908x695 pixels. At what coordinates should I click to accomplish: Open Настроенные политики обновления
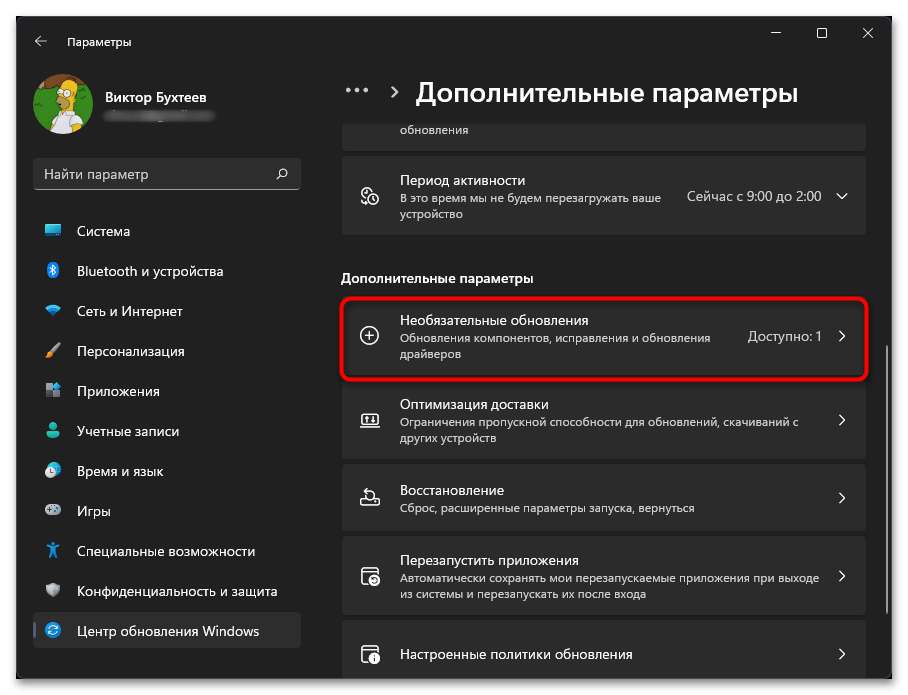tap(604, 650)
